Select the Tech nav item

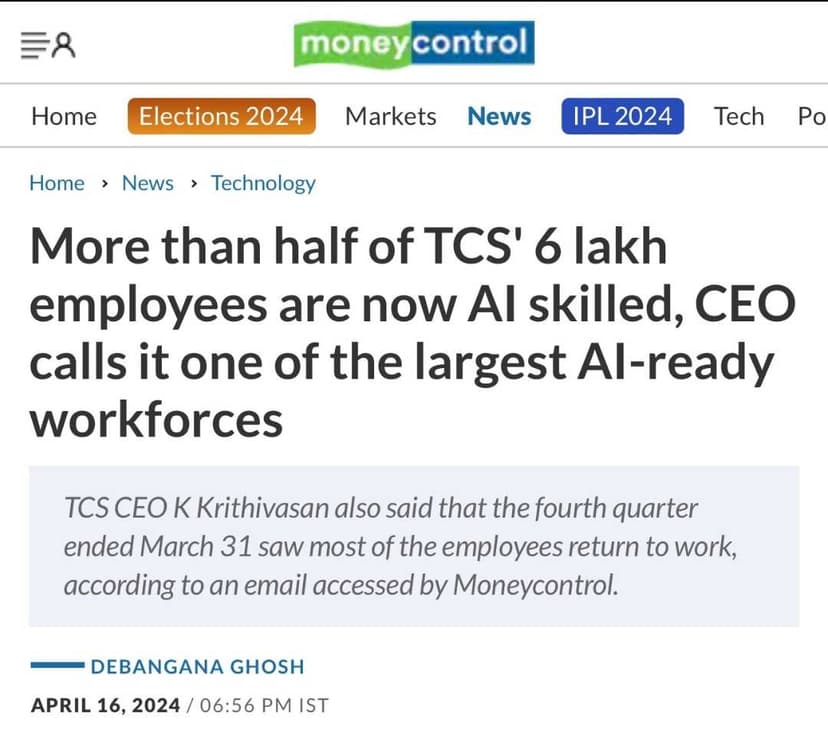coord(738,117)
